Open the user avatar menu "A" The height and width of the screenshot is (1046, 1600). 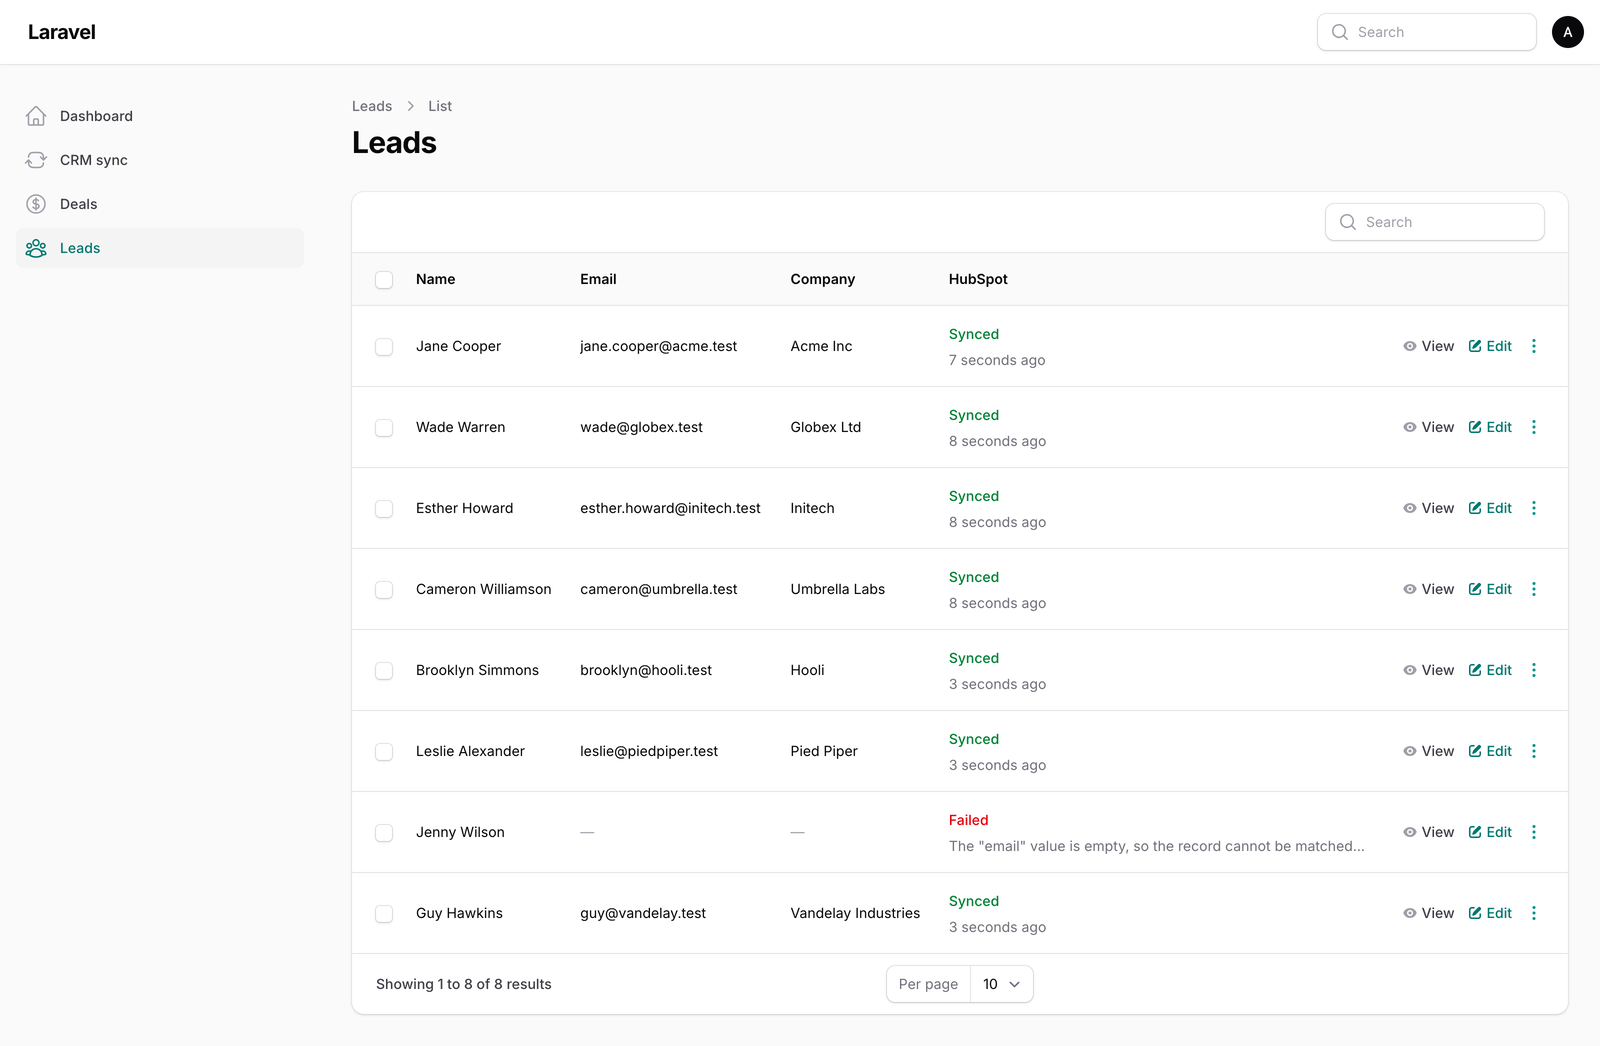pos(1568,32)
